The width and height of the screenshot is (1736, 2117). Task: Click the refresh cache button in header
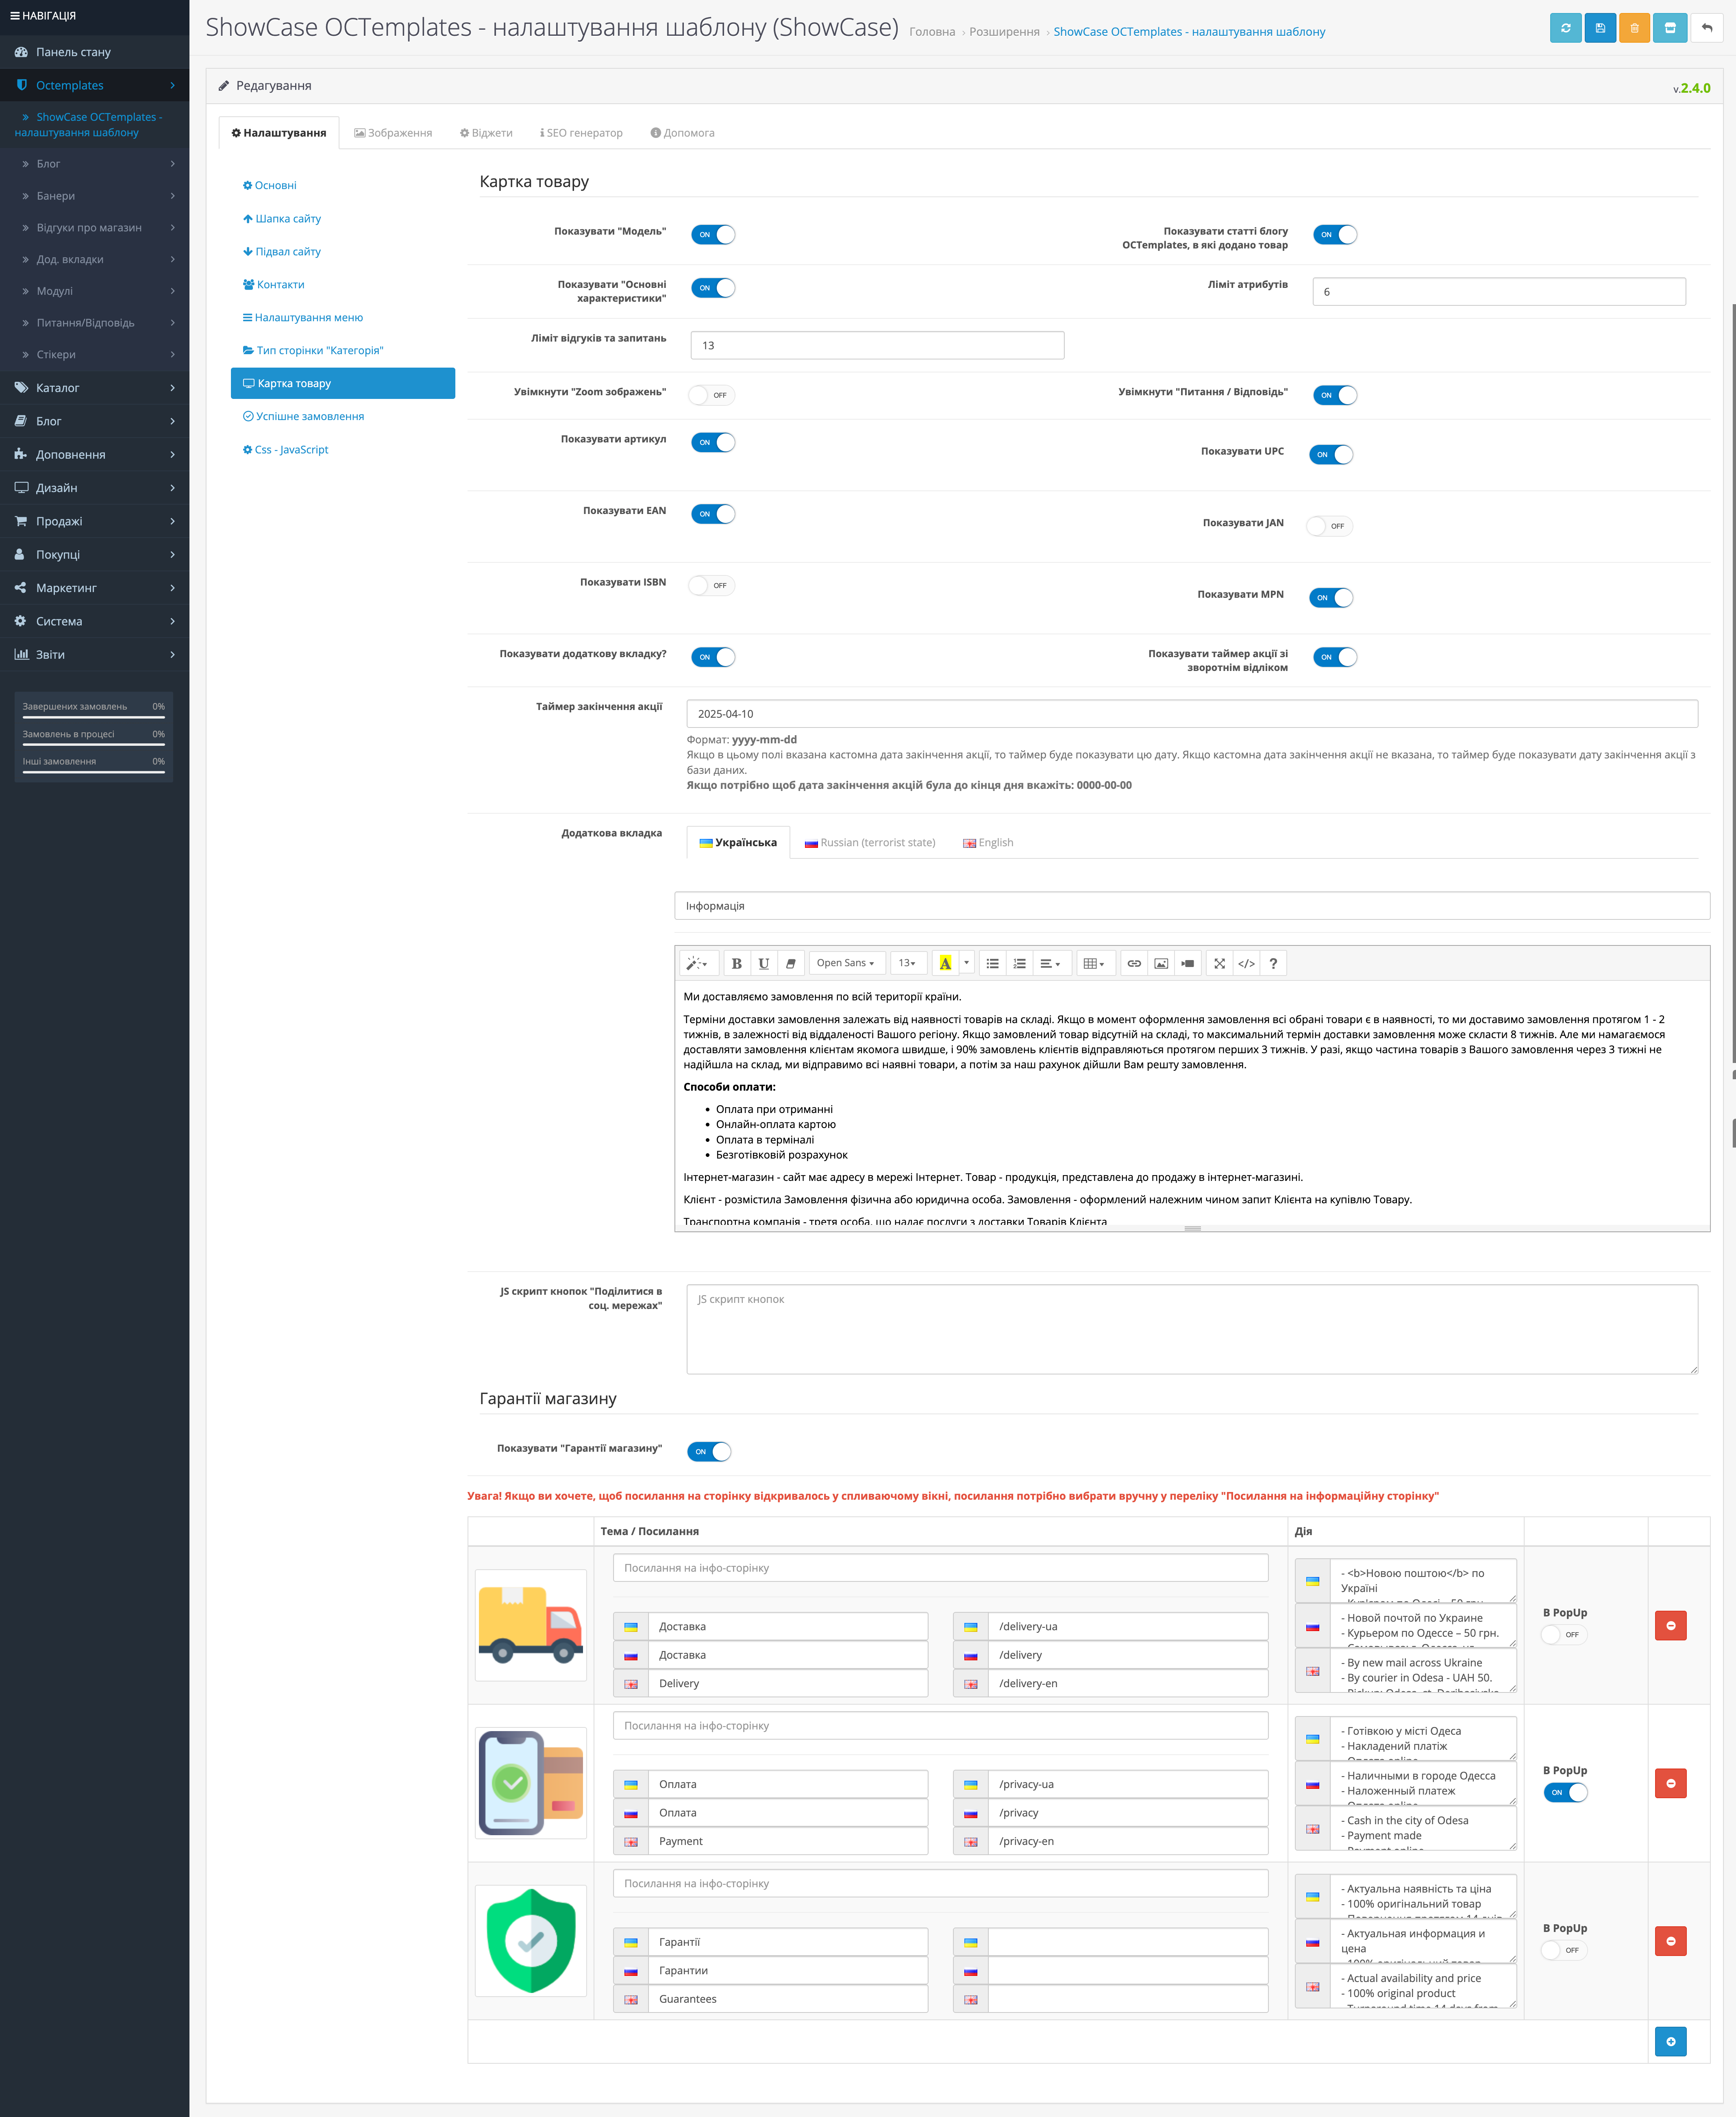click(1566, 28)
